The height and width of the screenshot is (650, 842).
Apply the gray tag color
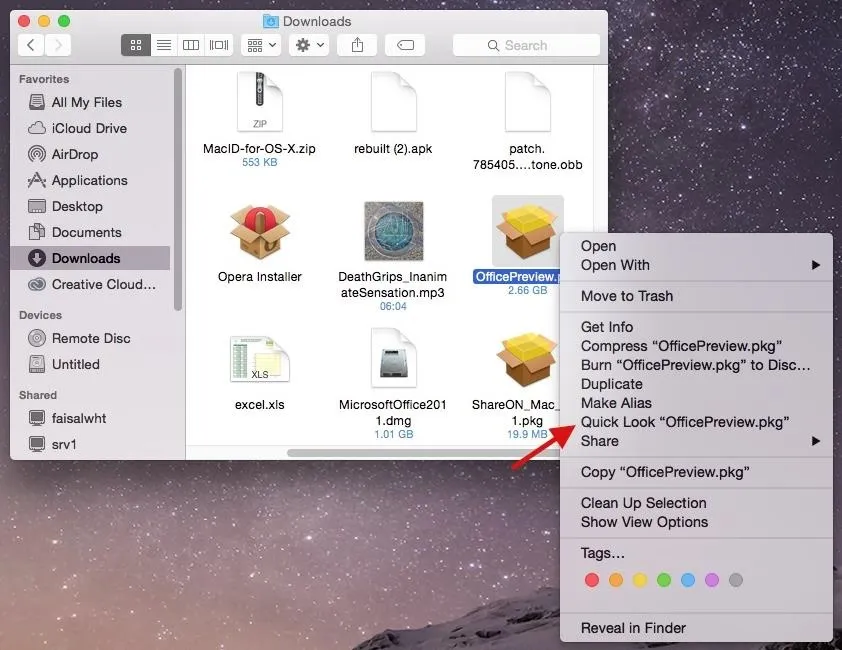[x=736, y=580]
